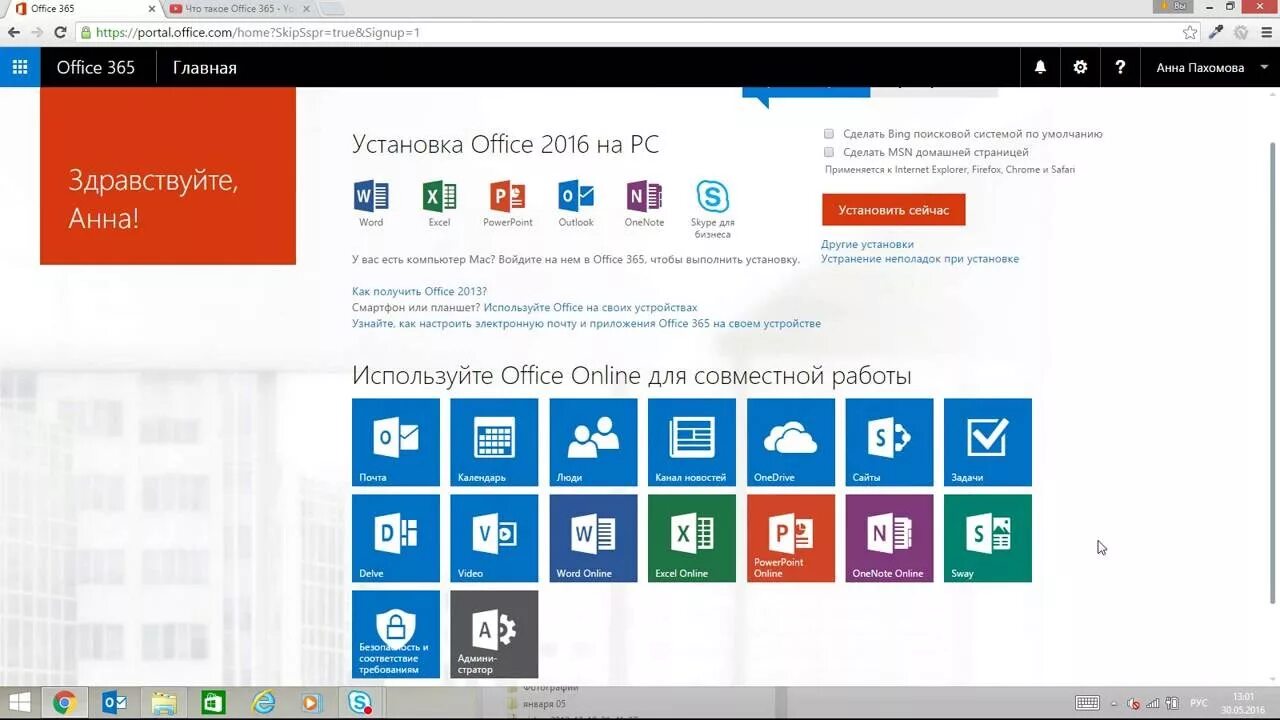This screenshot has height=720, width=1280.
Task: Open File Explorer from the taskbar
Action: click(x=164, y=703)
